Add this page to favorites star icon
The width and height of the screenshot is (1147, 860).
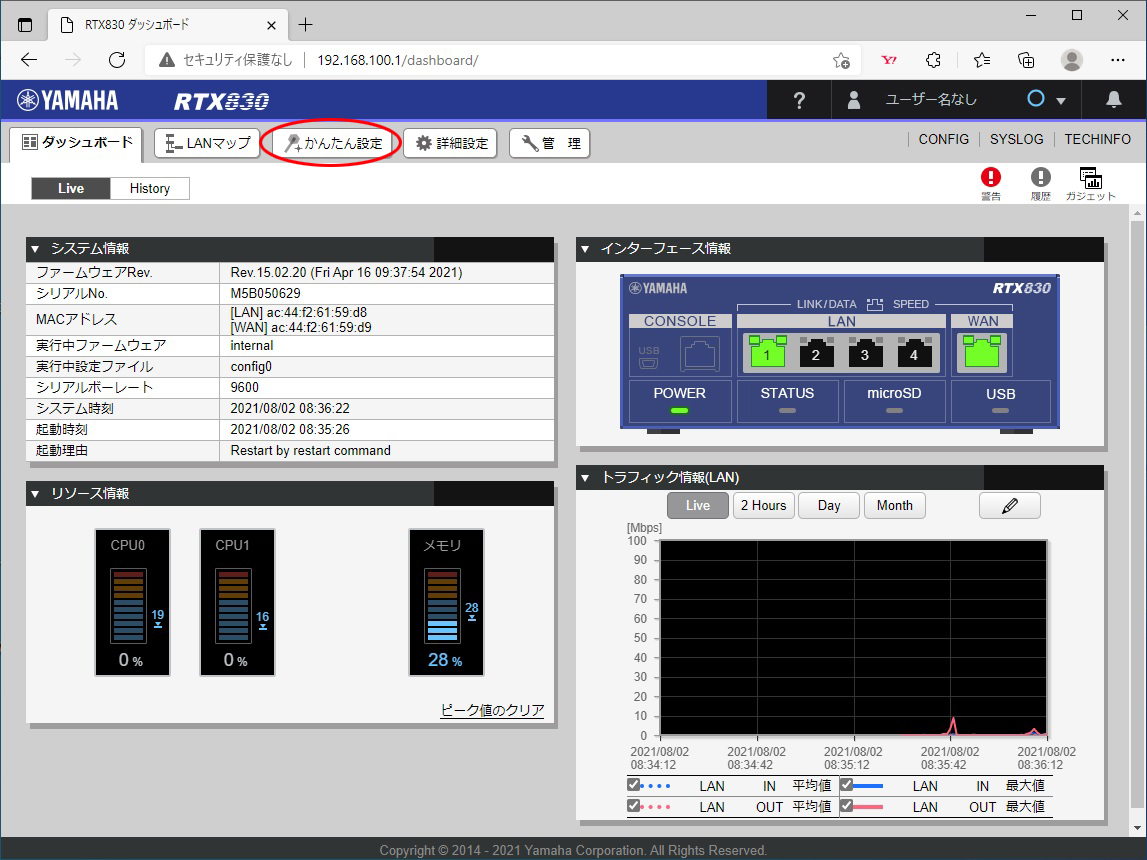(841, 61)
